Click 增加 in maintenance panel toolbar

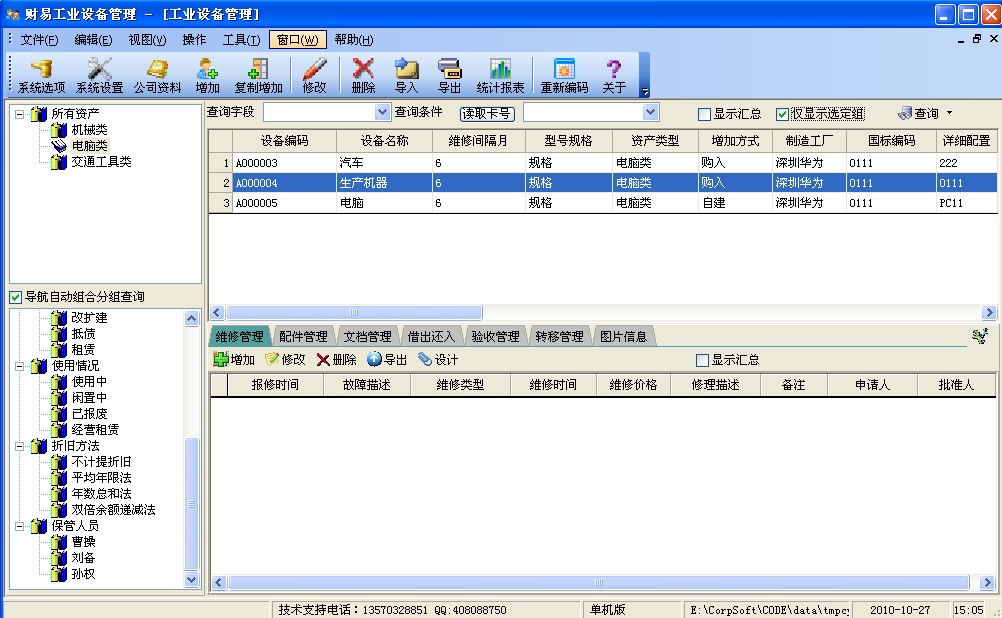234,360
